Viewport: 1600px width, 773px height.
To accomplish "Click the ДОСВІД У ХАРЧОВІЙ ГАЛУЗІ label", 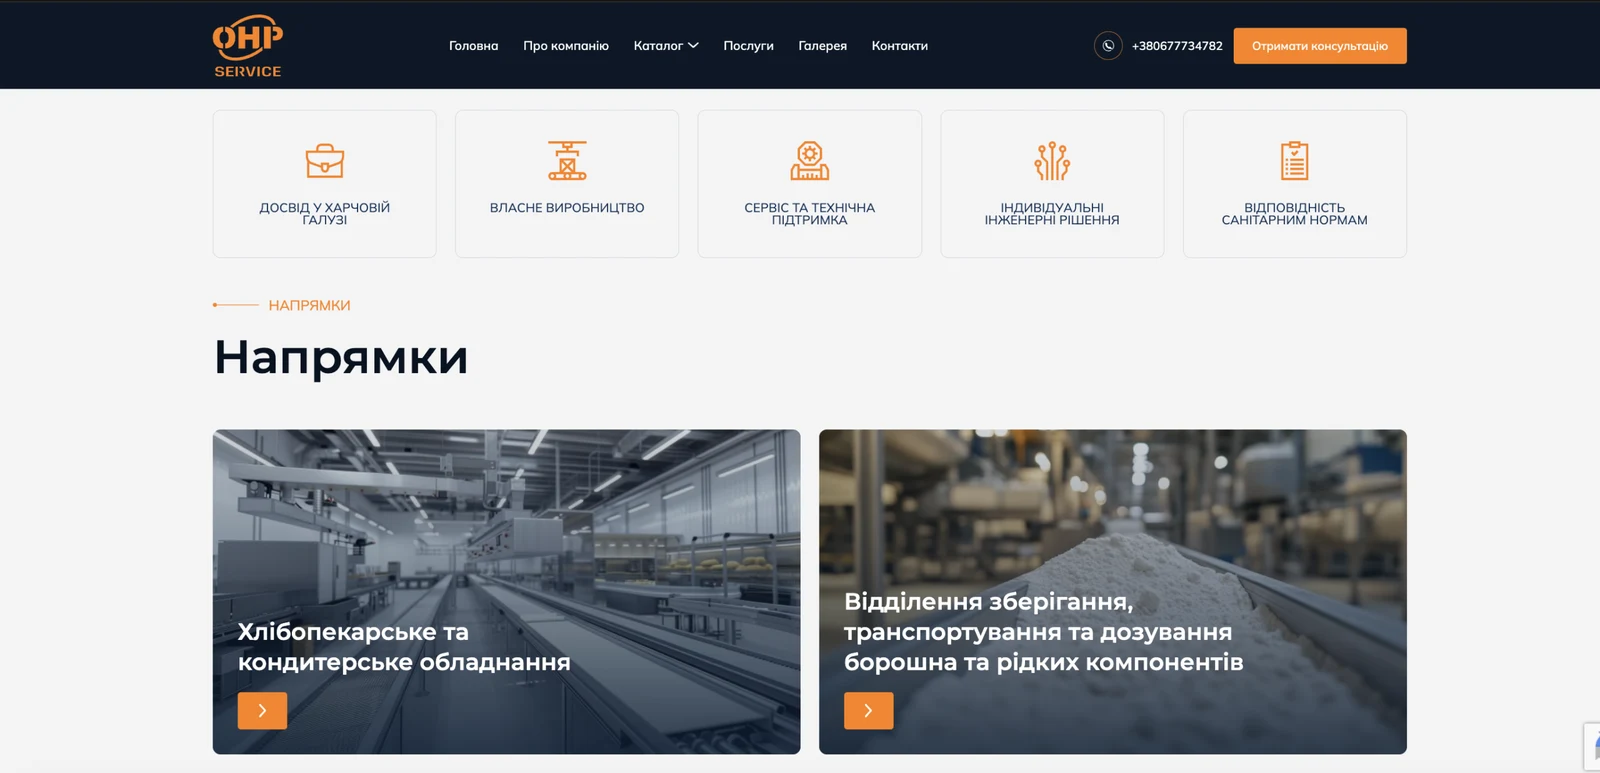I will pos(325,214).
